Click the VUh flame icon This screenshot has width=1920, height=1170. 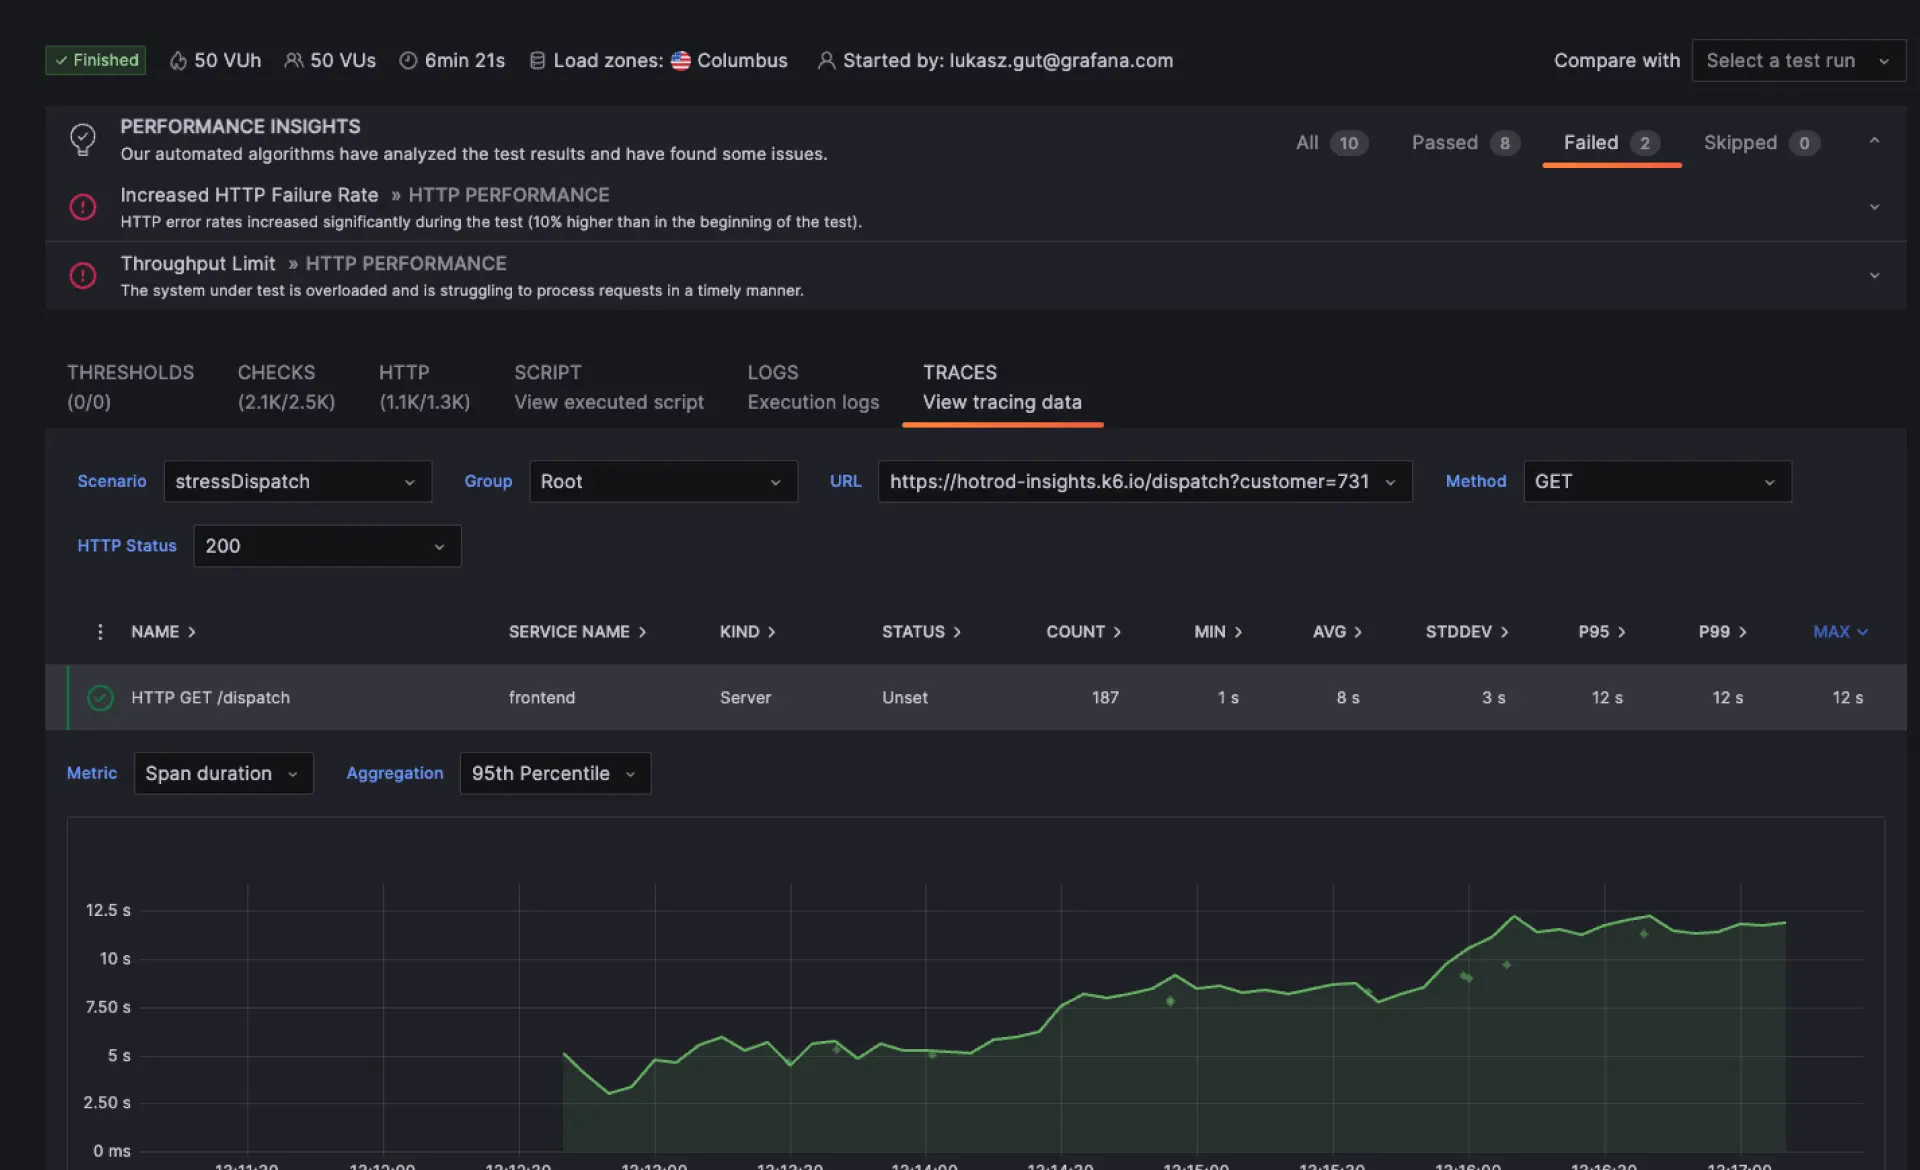click(x=178, y=61)
